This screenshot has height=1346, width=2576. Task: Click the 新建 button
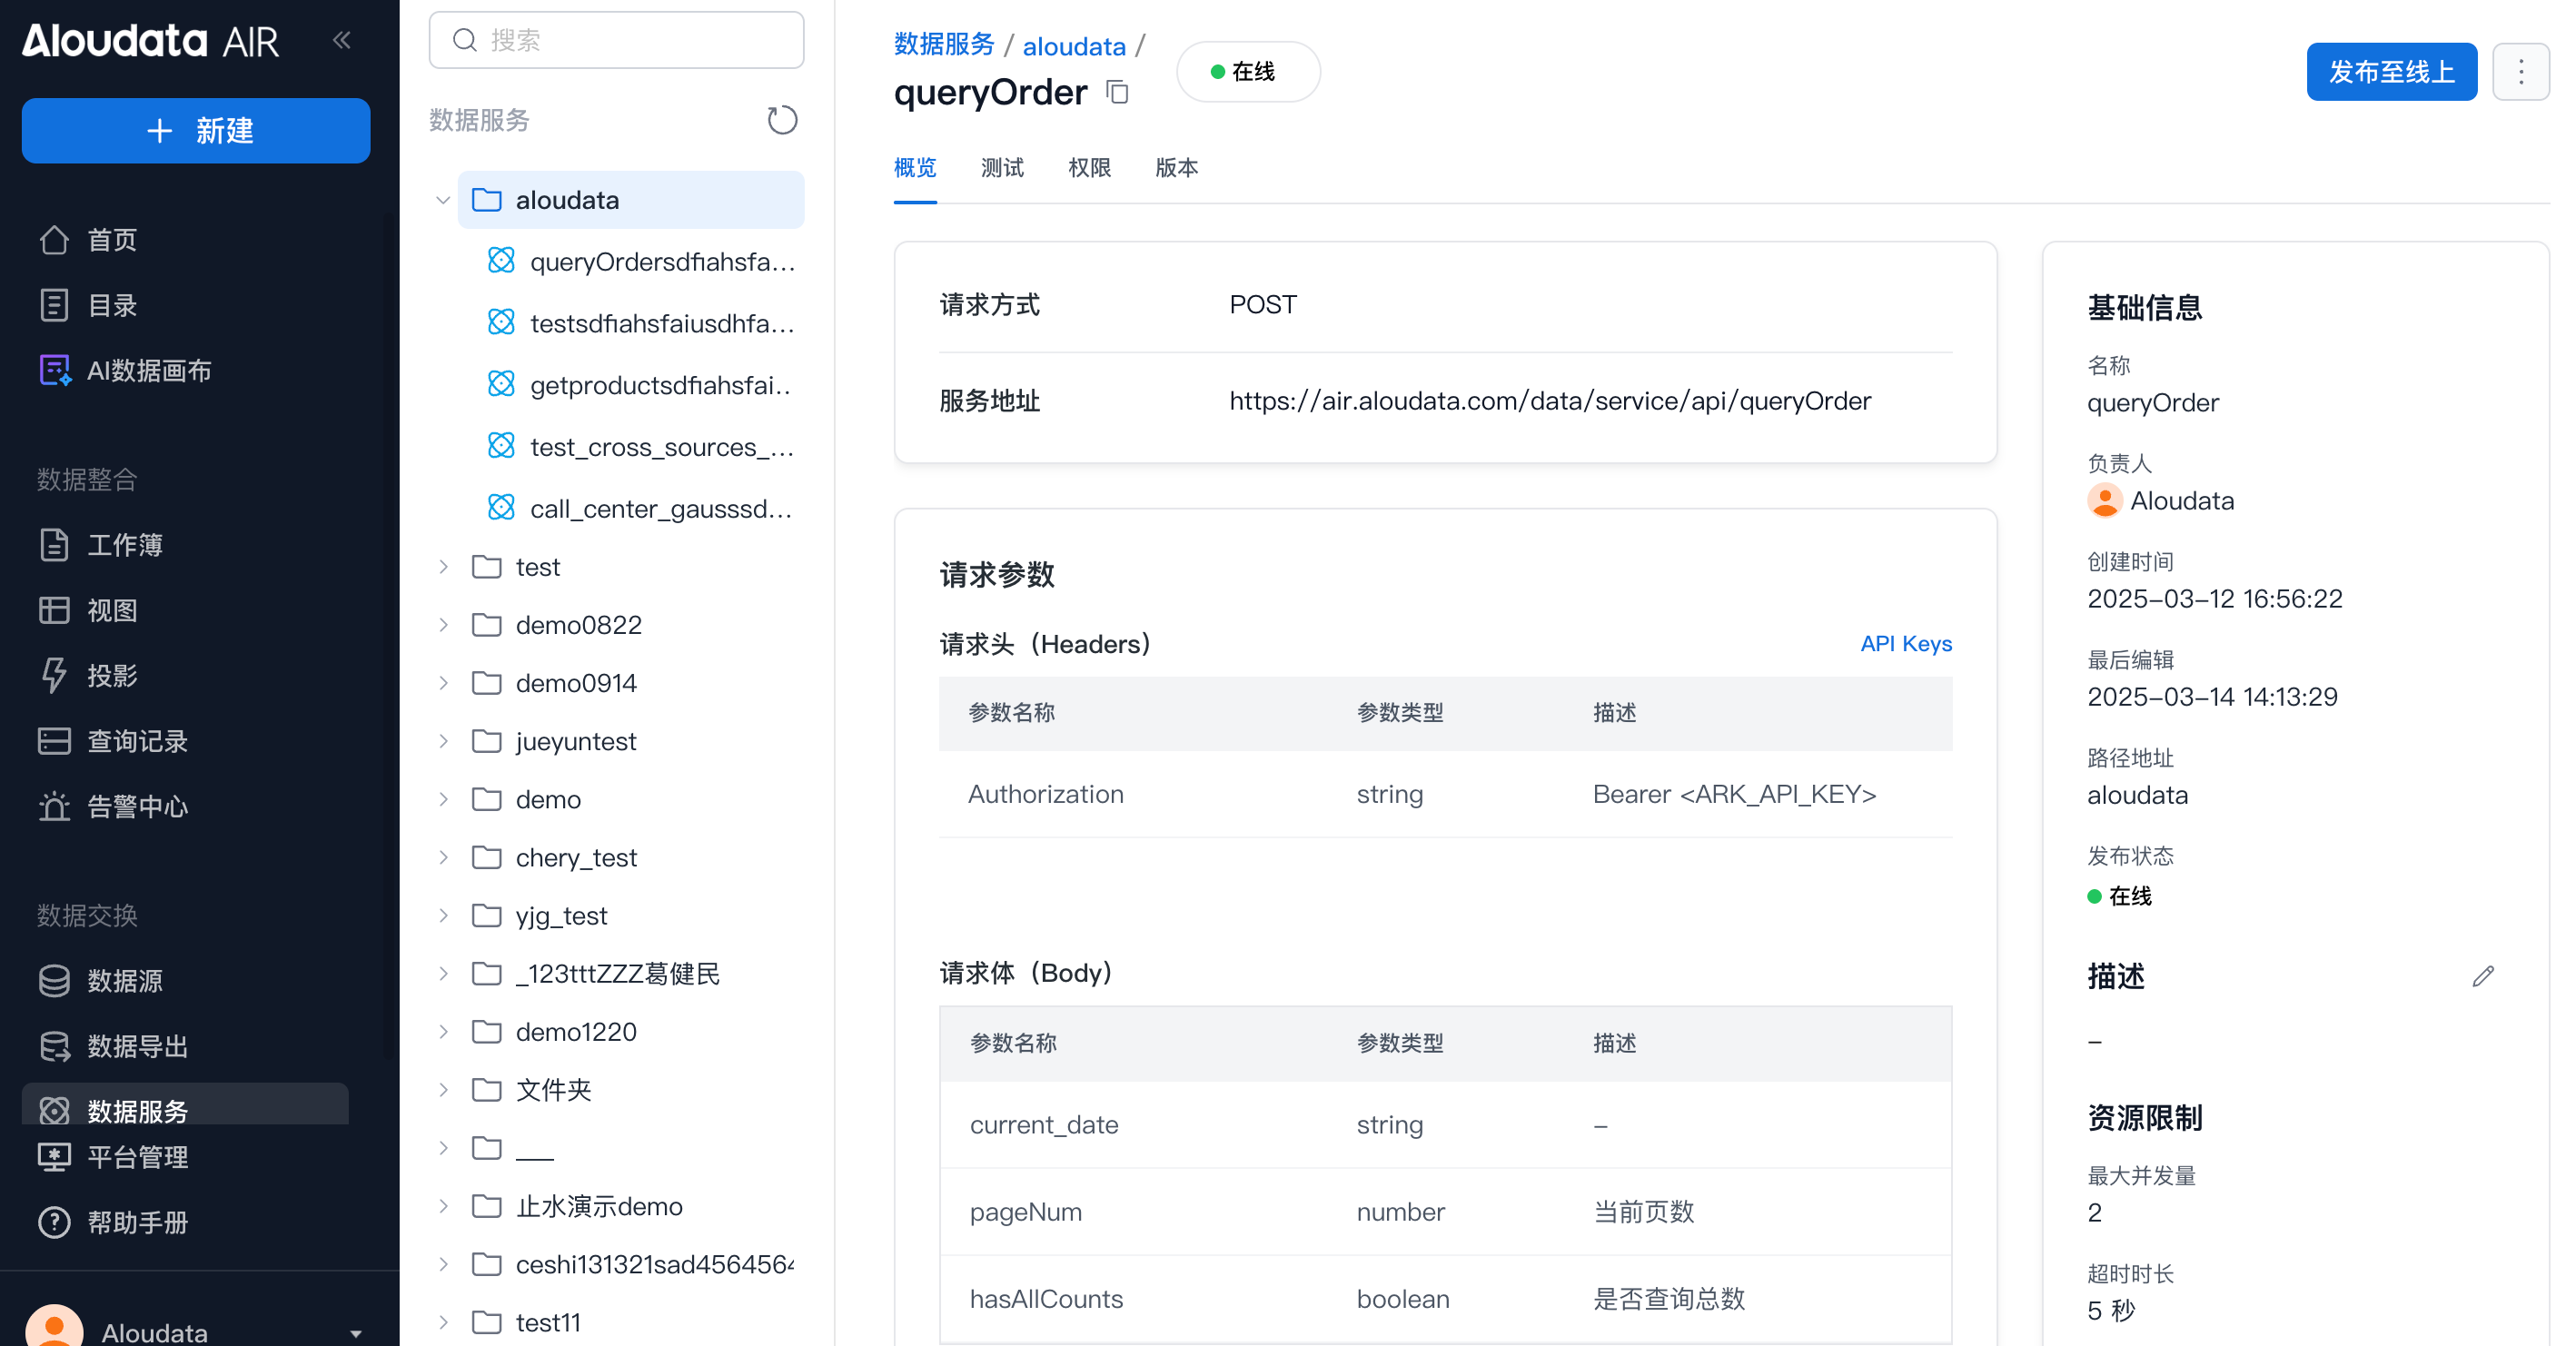[x=196, y=131]
